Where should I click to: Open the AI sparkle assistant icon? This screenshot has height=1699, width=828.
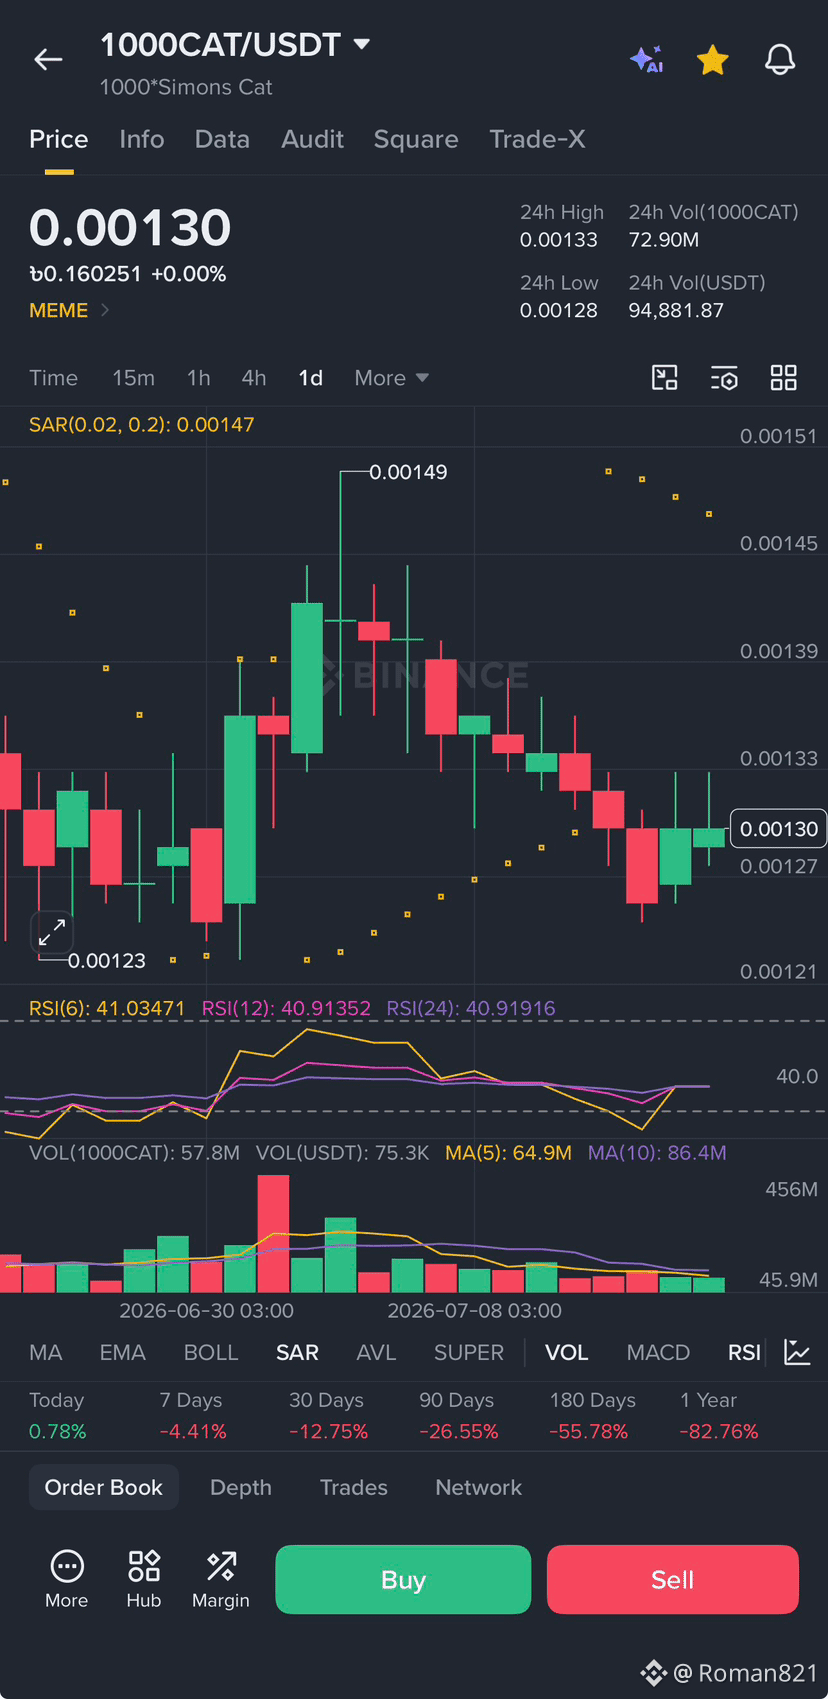(x=647, y=60)
